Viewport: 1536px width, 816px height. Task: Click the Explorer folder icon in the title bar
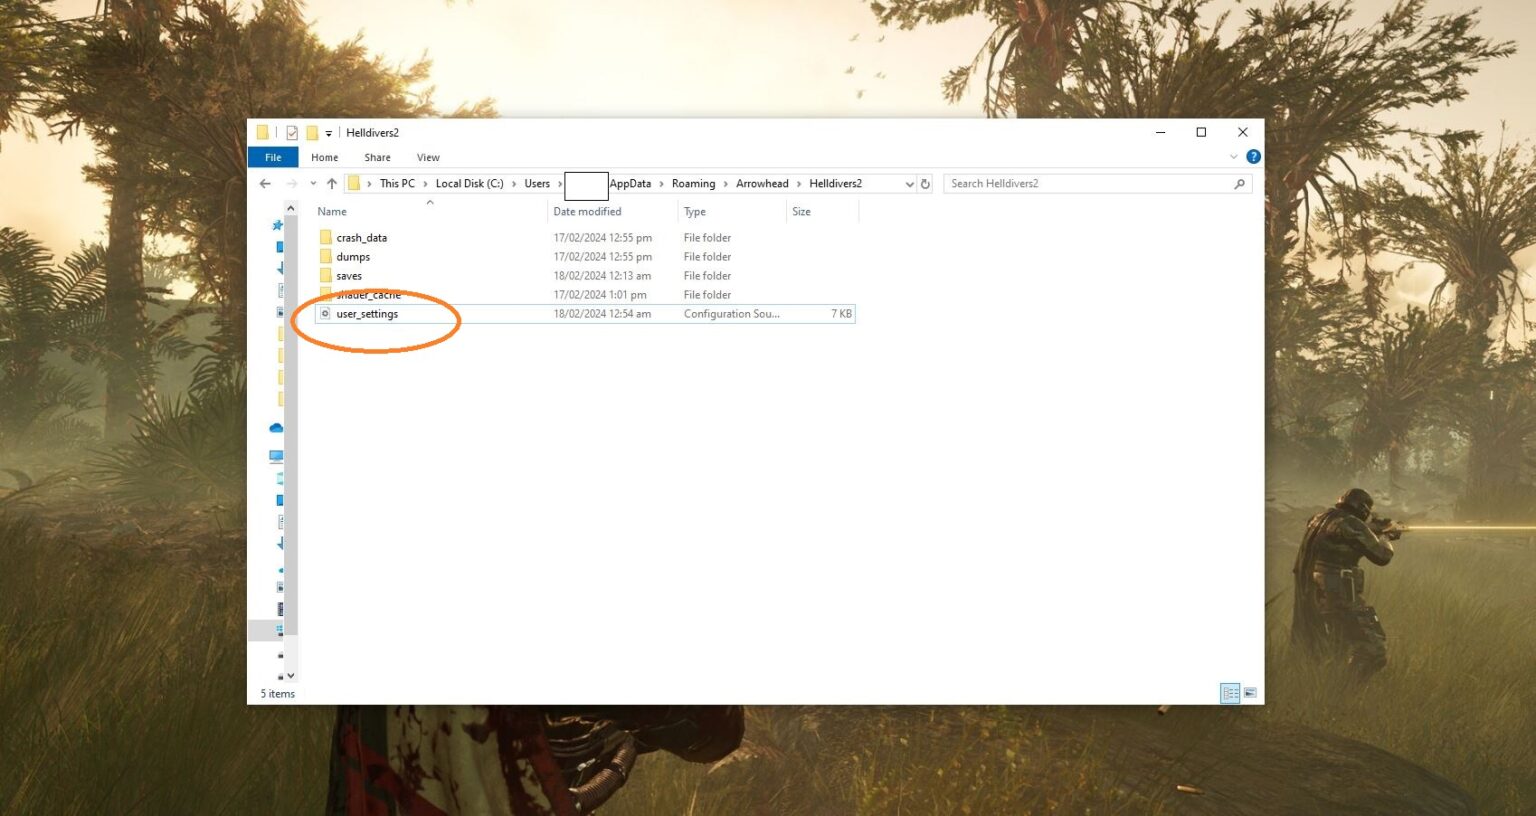[262, 132]
